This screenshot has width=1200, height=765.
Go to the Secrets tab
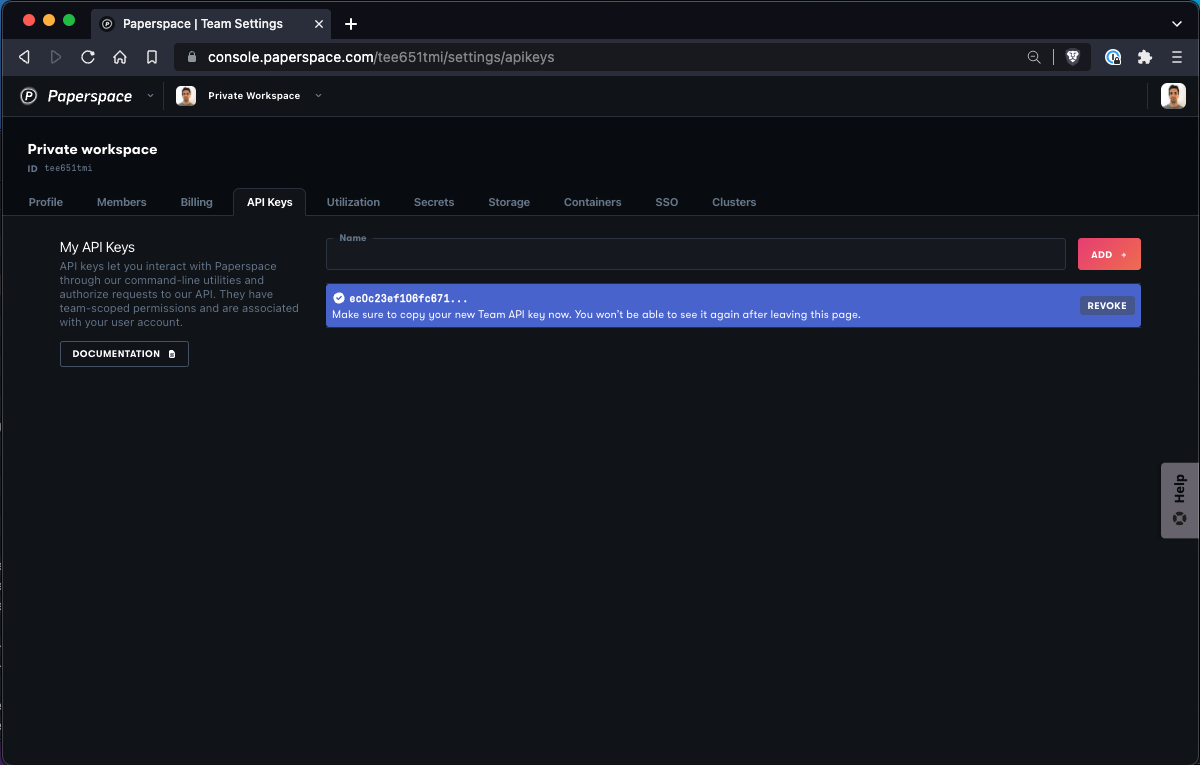click(434, 202)
